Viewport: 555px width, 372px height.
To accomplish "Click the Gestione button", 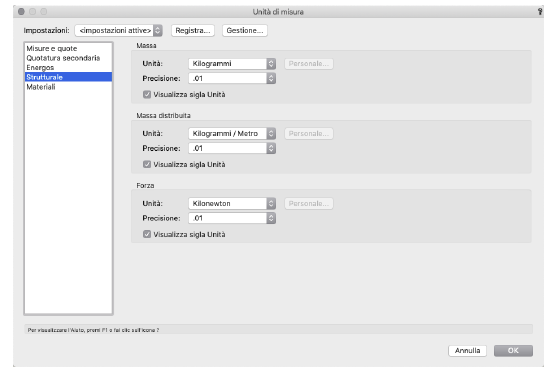I will [245, 30].
